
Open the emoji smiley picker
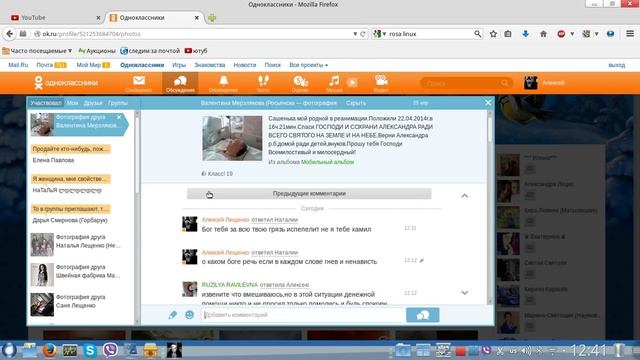click(189, 315)
